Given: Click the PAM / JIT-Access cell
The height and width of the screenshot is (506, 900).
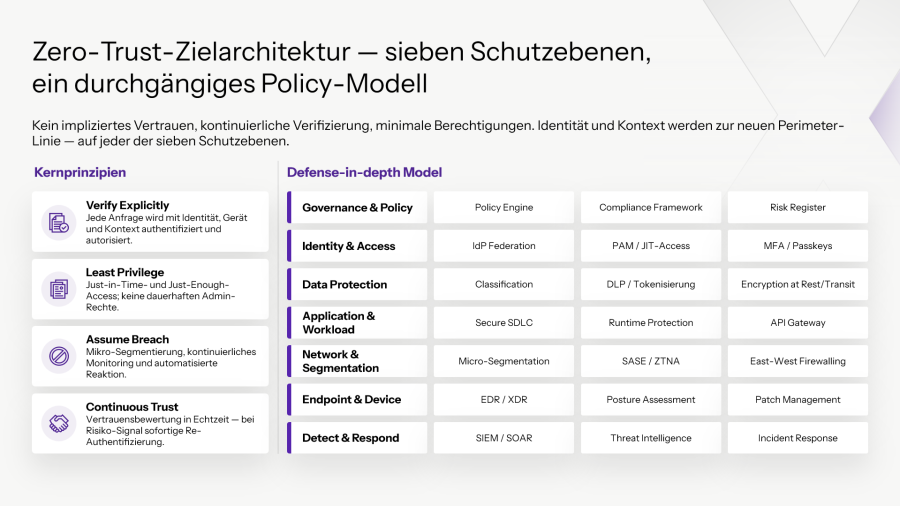Looking at the screenshot, I should (x=651, y=246).
